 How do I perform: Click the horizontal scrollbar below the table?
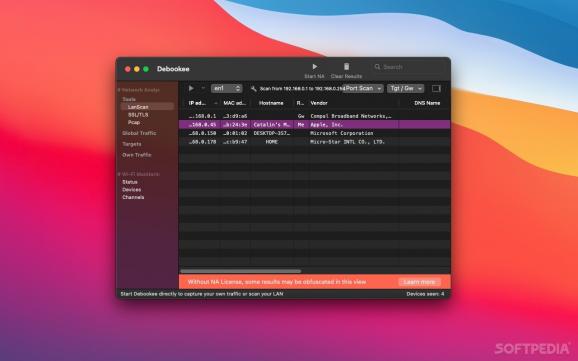click(240, 271)
